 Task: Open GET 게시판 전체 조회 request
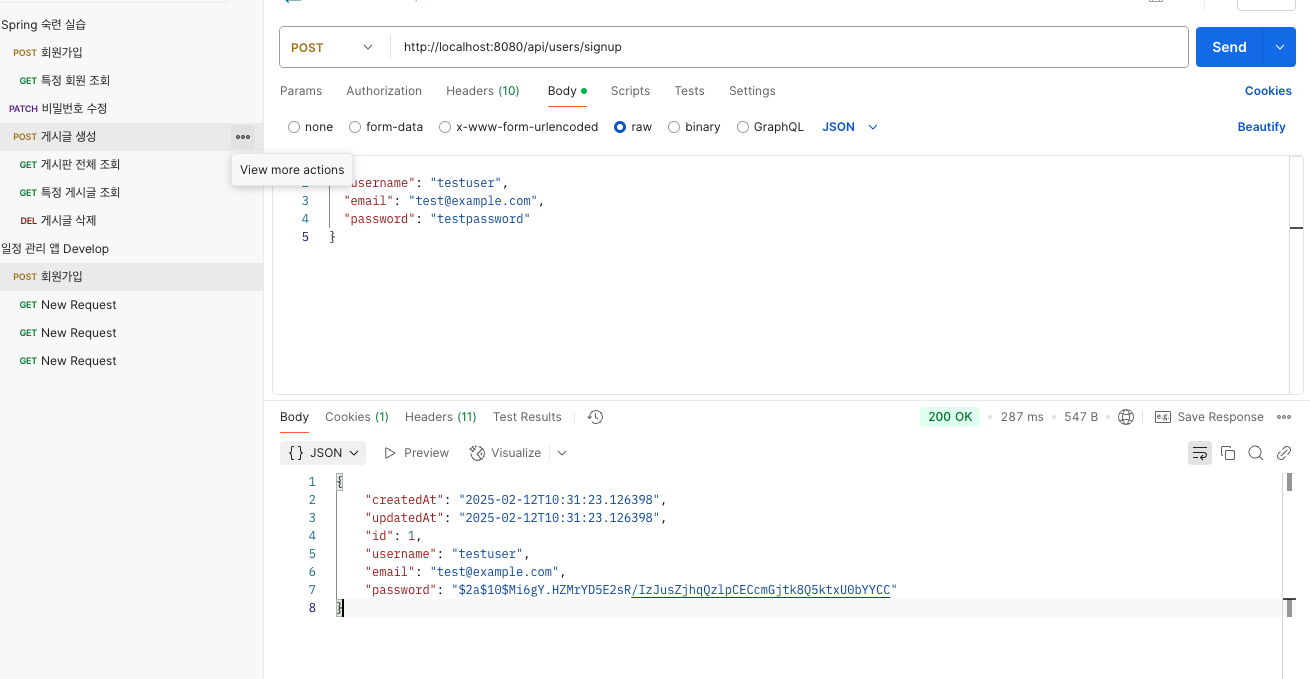tap(131, 165)
